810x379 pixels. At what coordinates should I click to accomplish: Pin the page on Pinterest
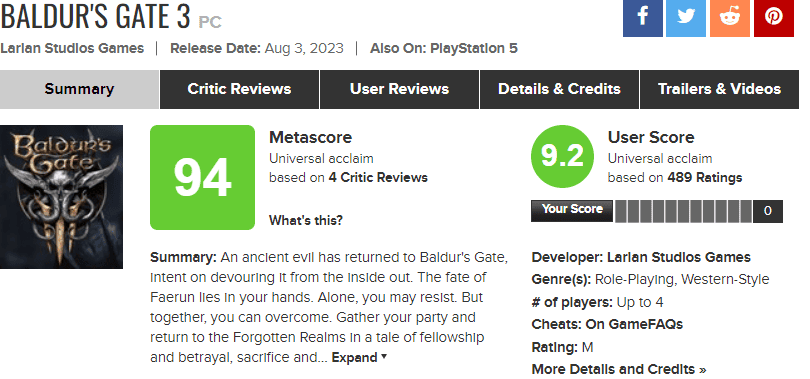pos(774,18)
